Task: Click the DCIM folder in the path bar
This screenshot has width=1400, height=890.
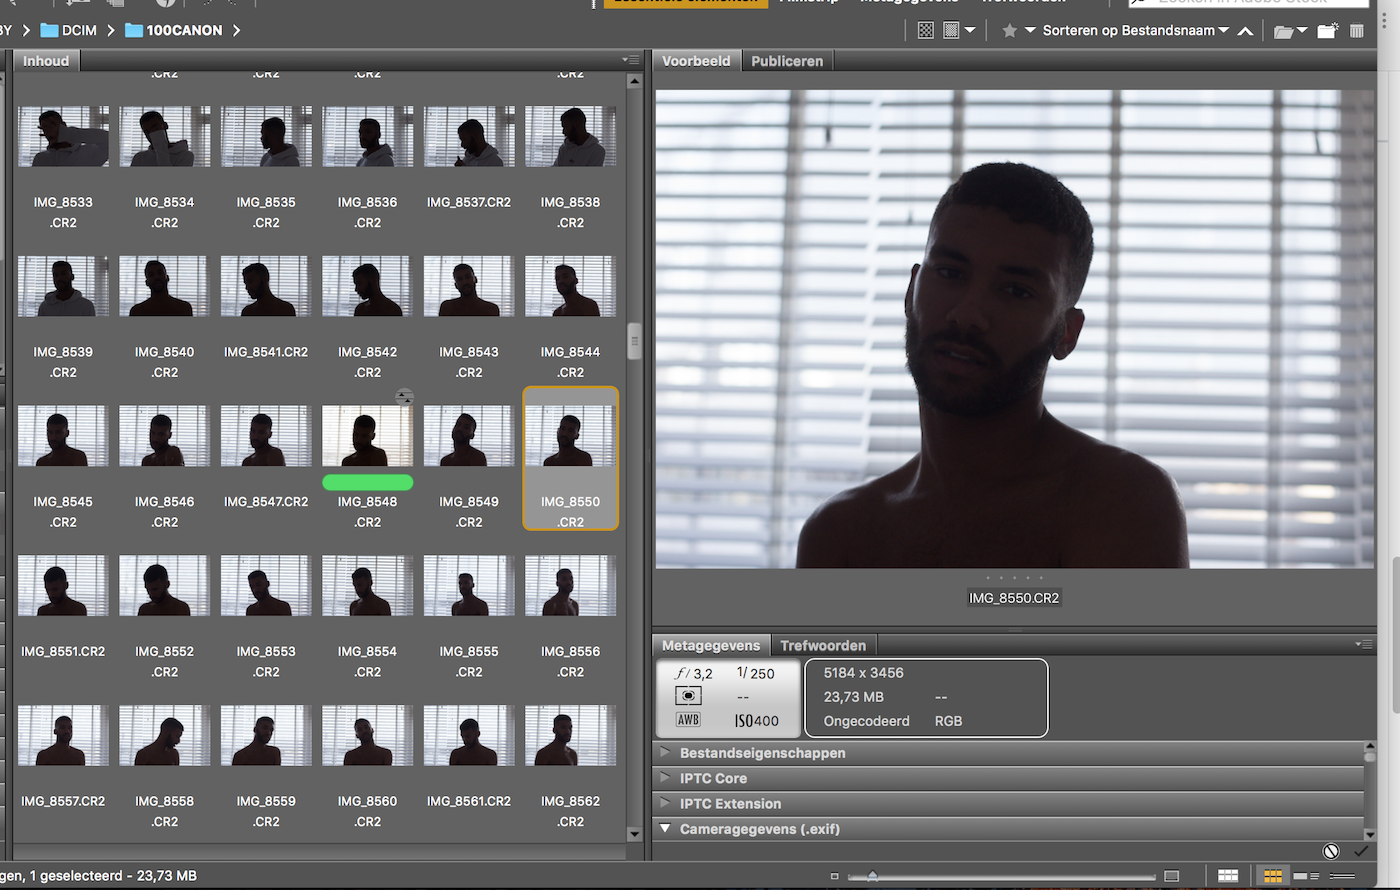Action: pos(68,31)
